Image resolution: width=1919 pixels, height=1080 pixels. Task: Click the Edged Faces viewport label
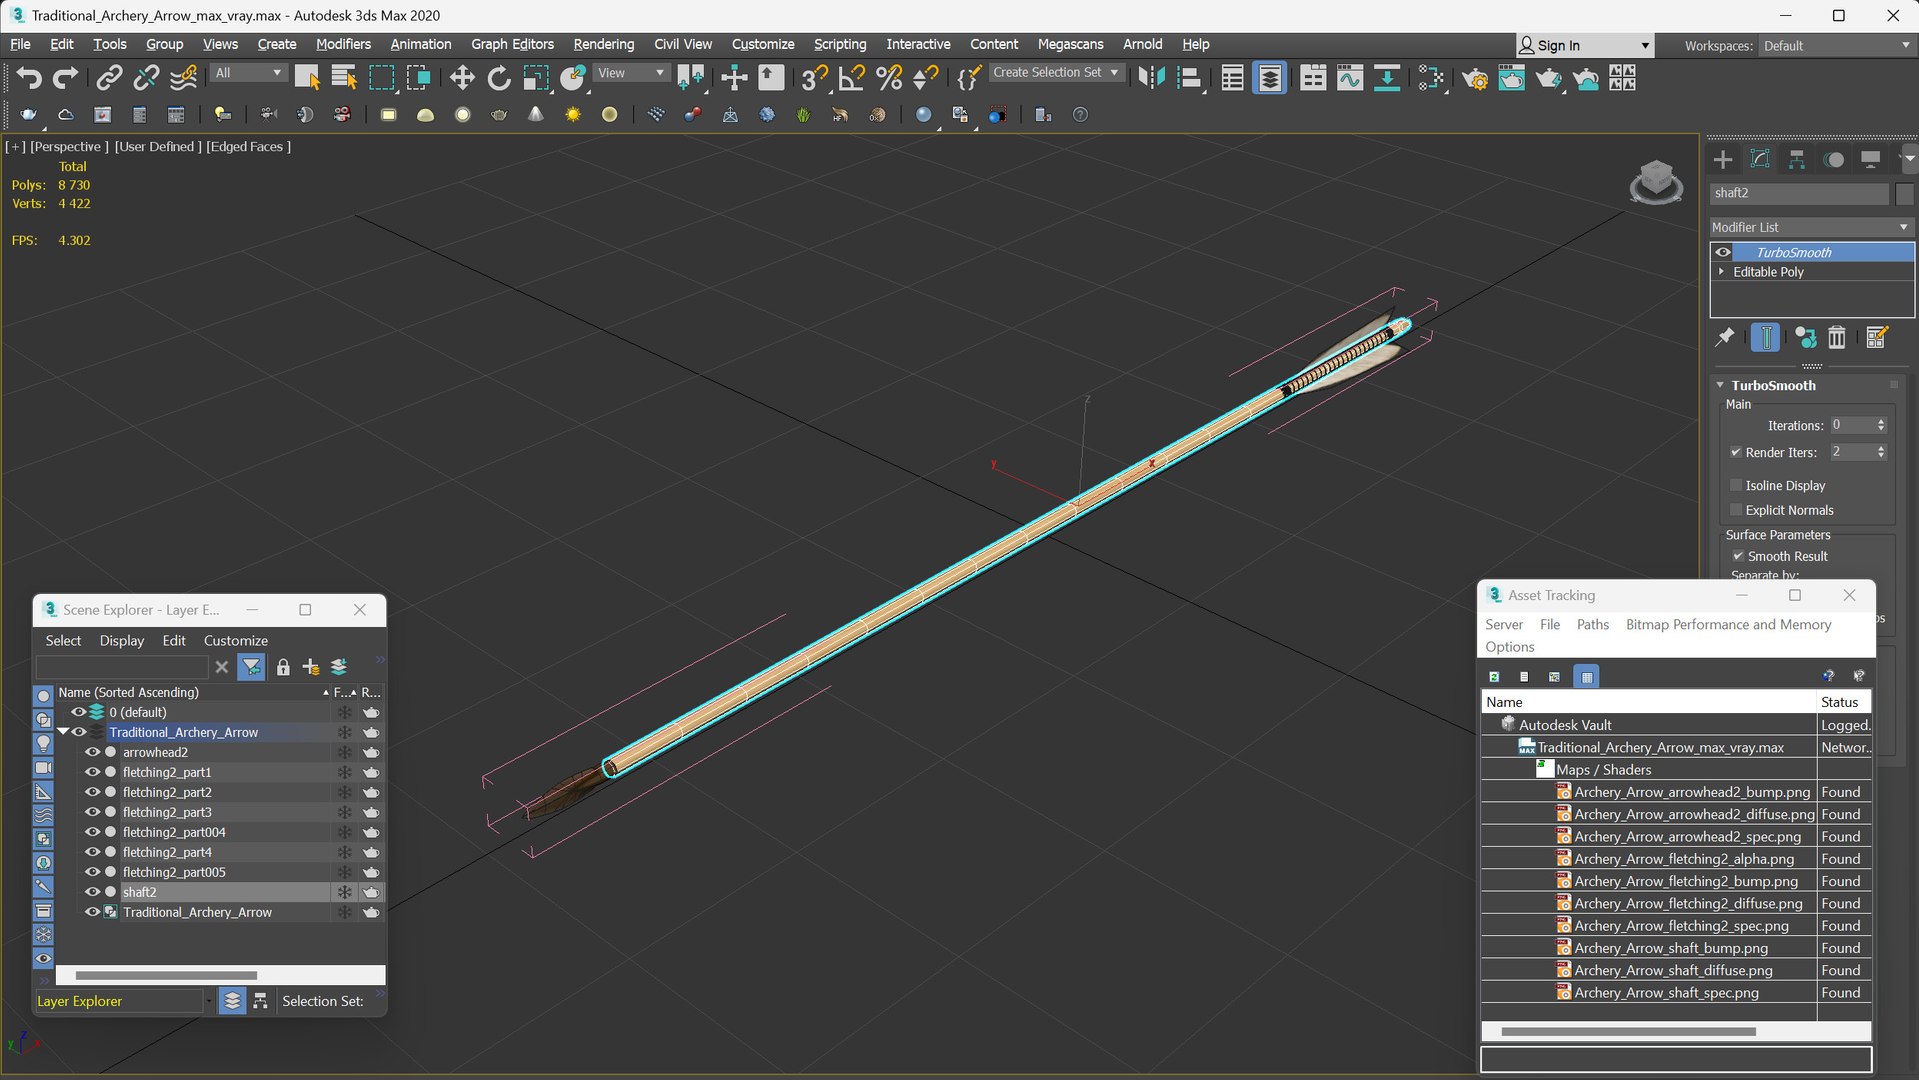(248, 146)
